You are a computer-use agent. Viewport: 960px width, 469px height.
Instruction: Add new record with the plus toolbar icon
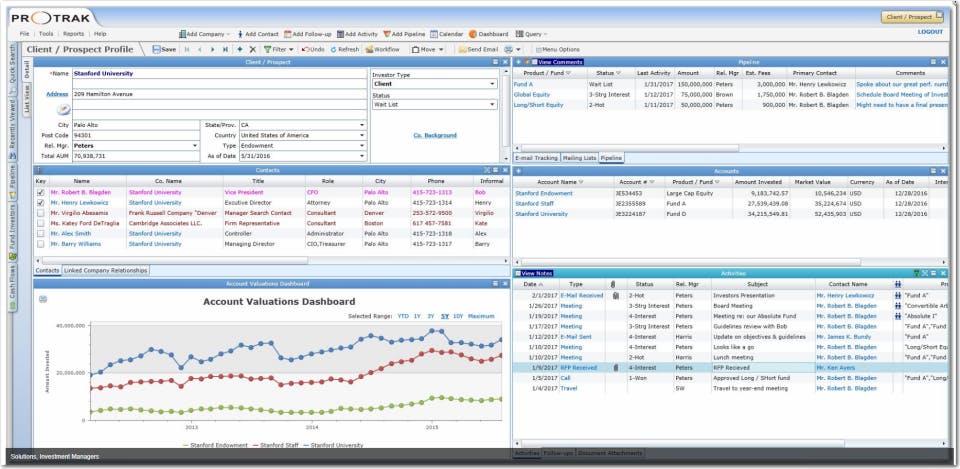(x=239, y=50)
